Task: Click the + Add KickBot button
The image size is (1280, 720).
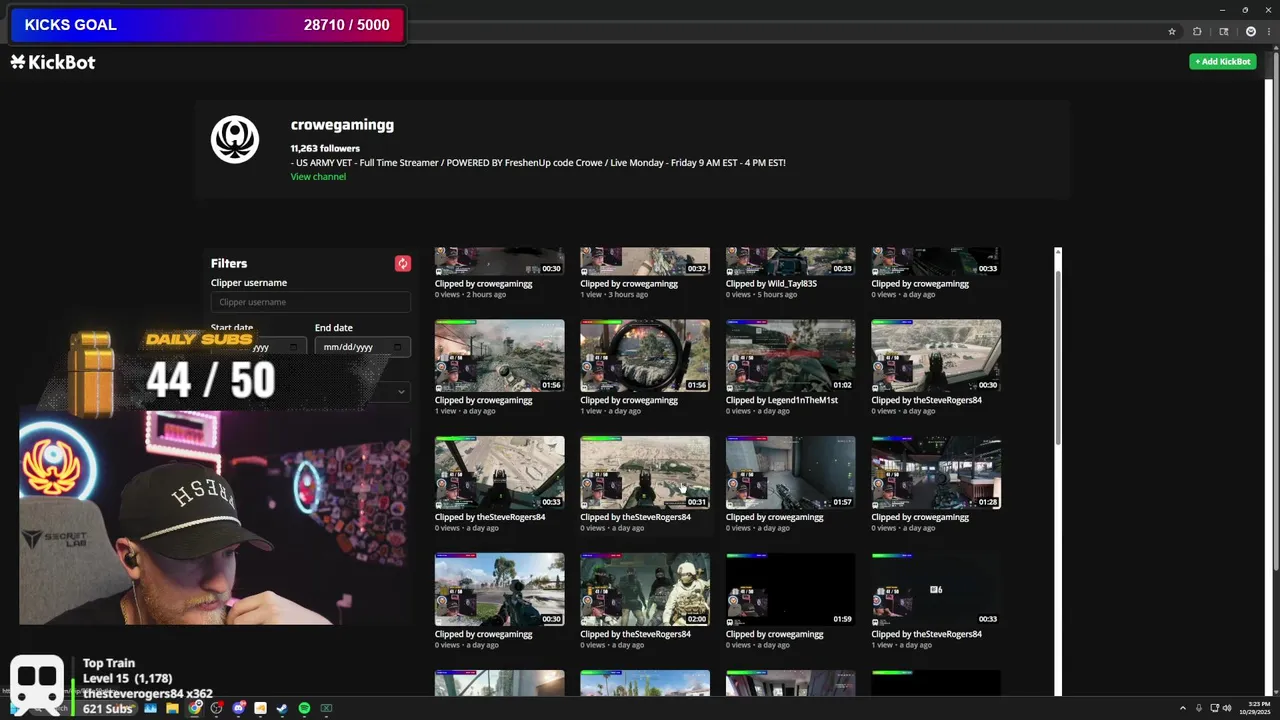Action: (x=1222, y=62)
